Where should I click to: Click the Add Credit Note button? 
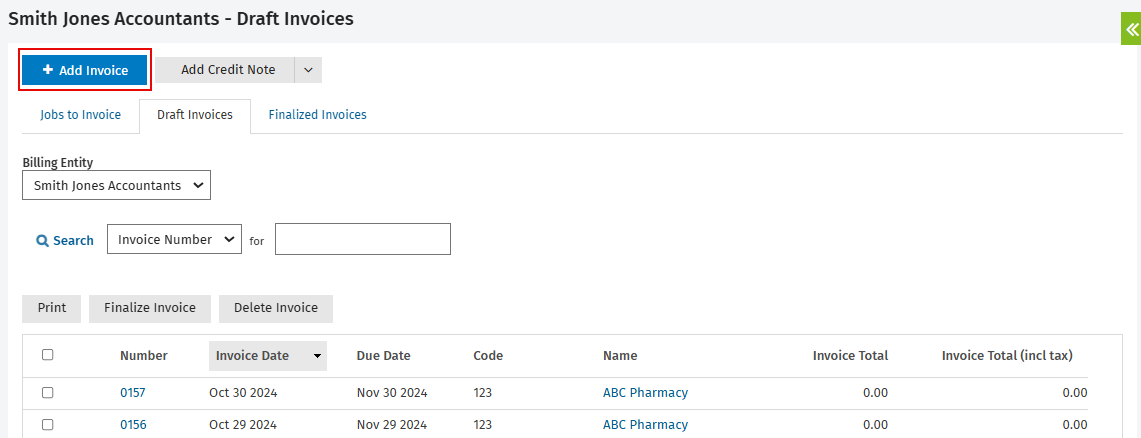pyautogui.click(x=225, y=70)
